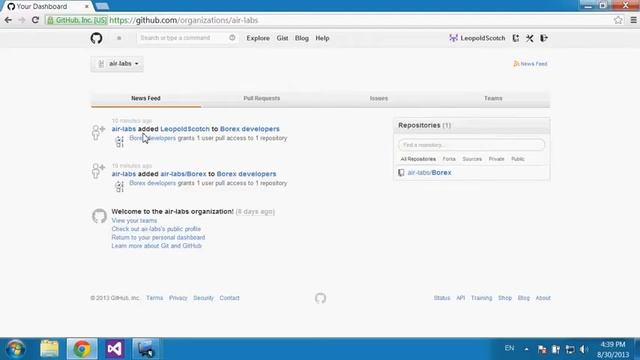Click Learn more about Git and GitHub
The image size is (640, 360).
coord(156,246)
